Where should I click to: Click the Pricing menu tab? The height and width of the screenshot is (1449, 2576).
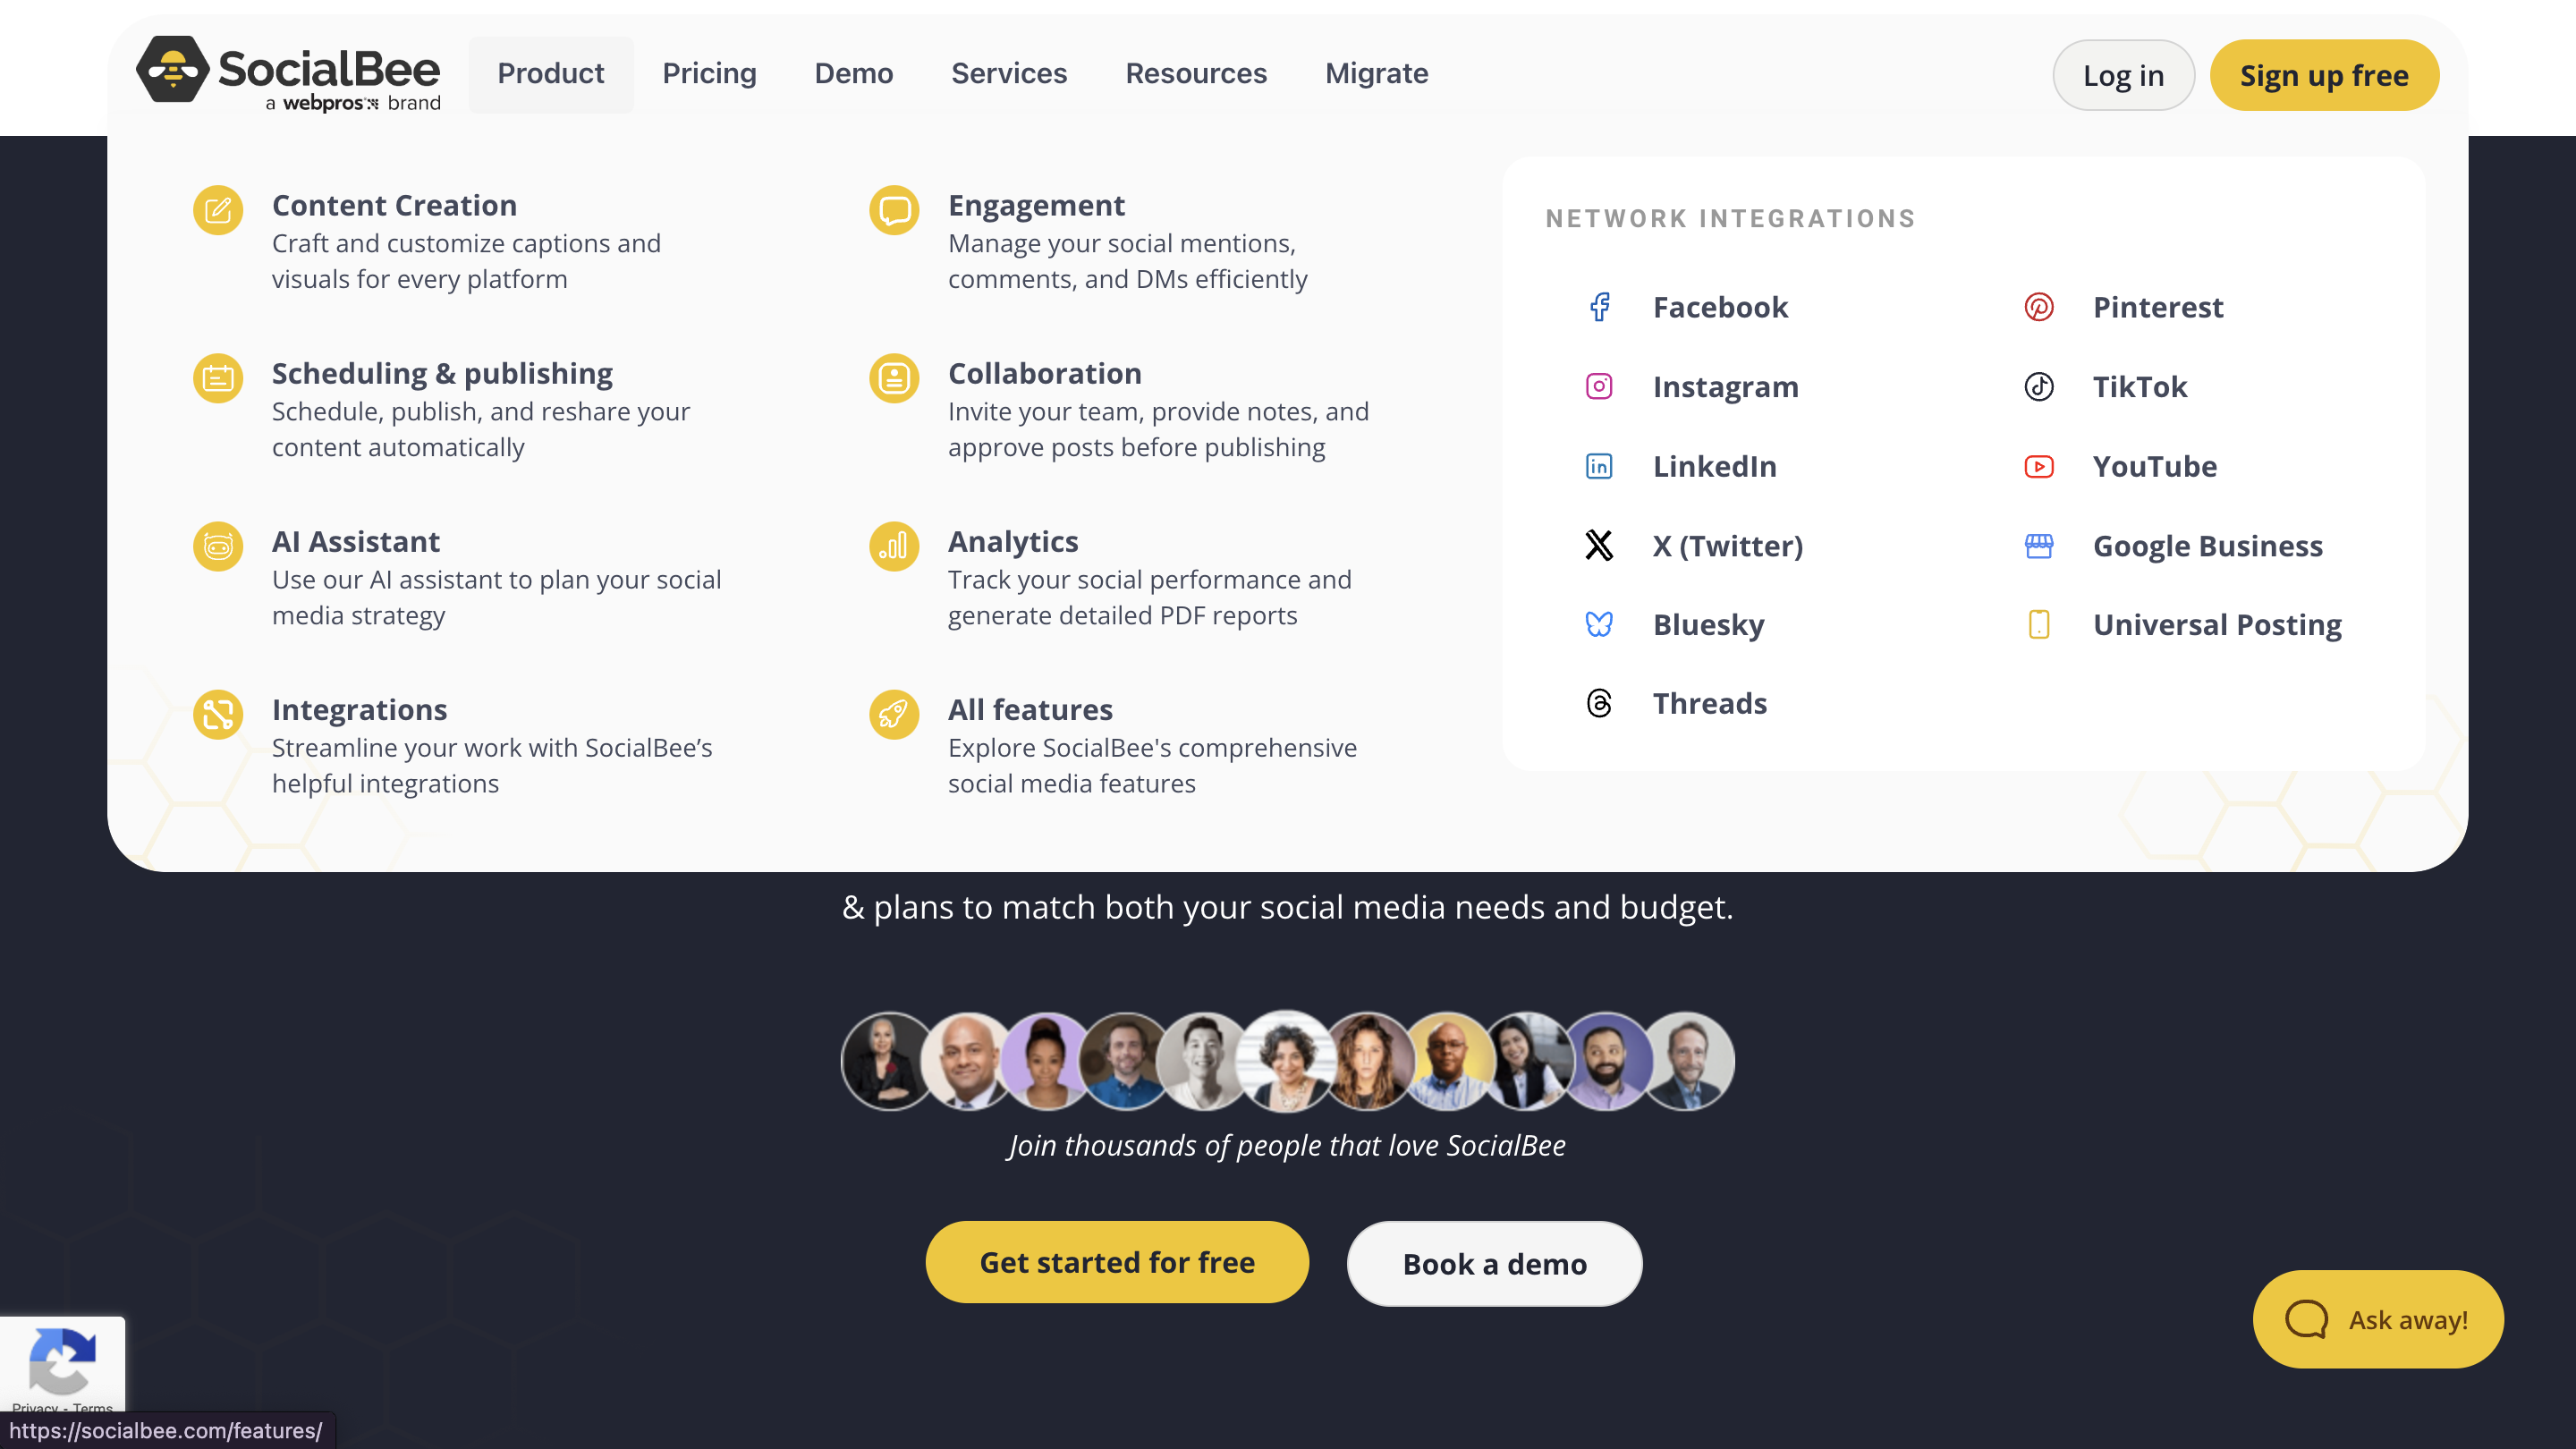point(708,72)
